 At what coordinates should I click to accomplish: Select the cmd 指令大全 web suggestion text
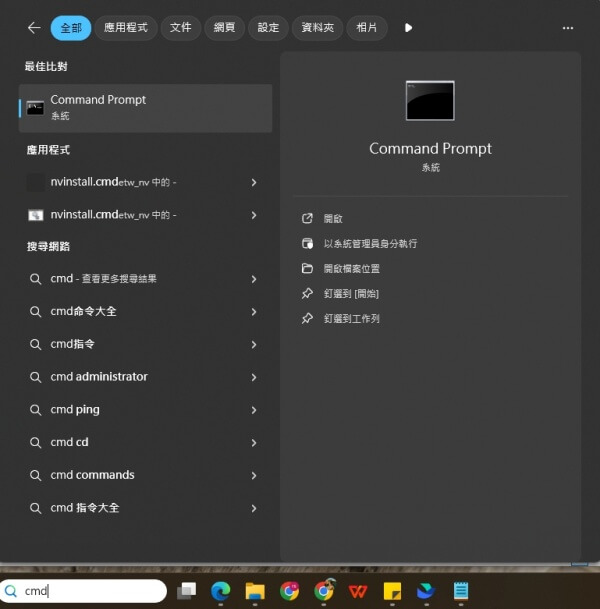[85, 508]
